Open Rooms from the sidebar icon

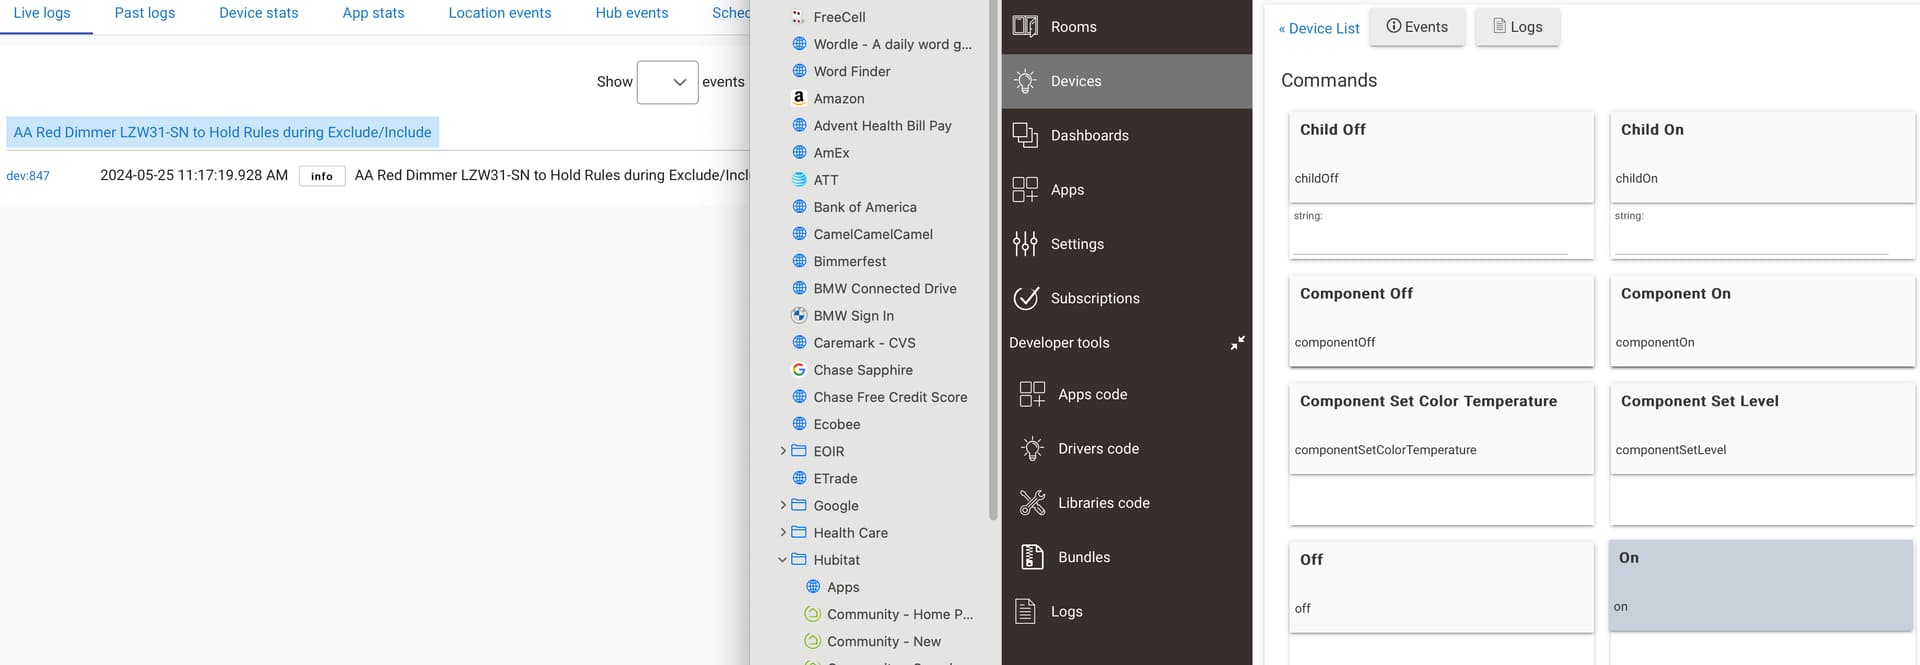click(x=1025, y=26)
